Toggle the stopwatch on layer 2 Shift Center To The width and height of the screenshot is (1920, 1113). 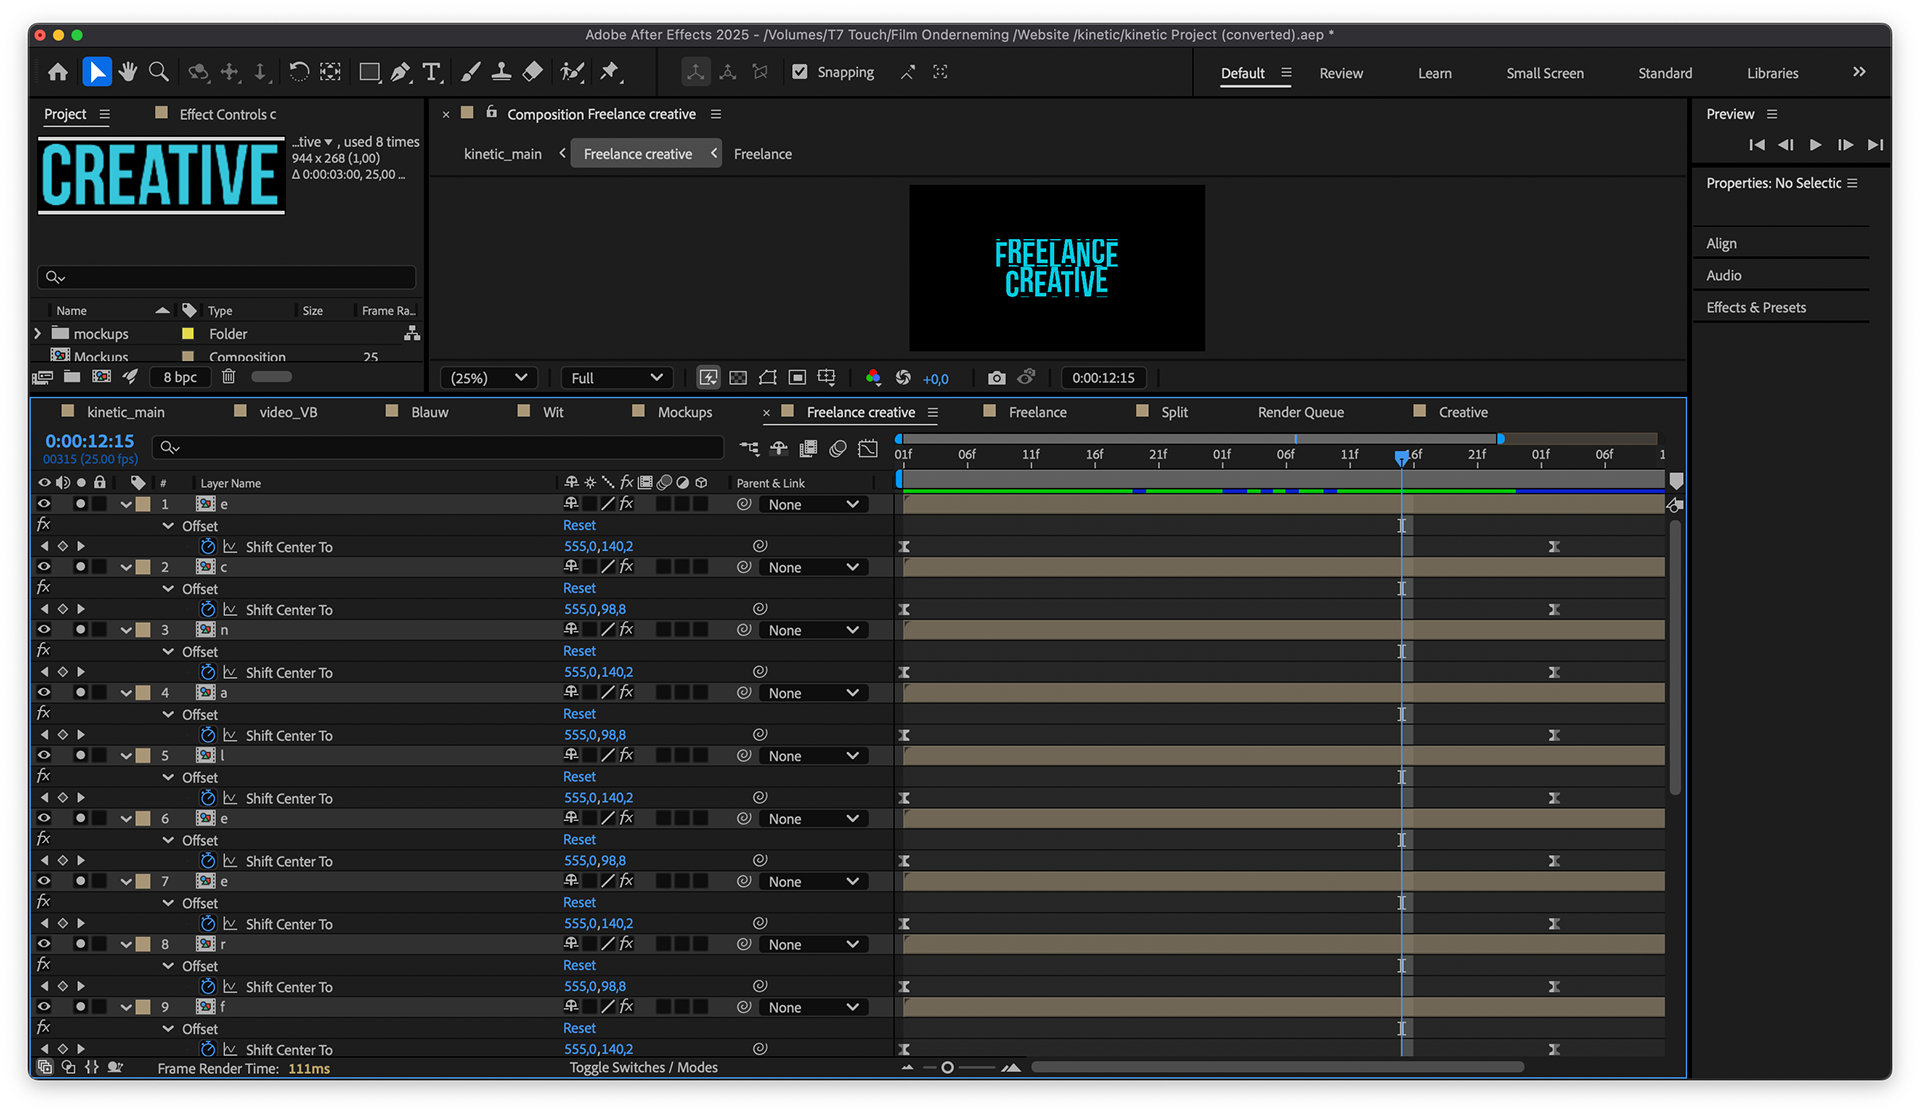[x=208, y=609]
